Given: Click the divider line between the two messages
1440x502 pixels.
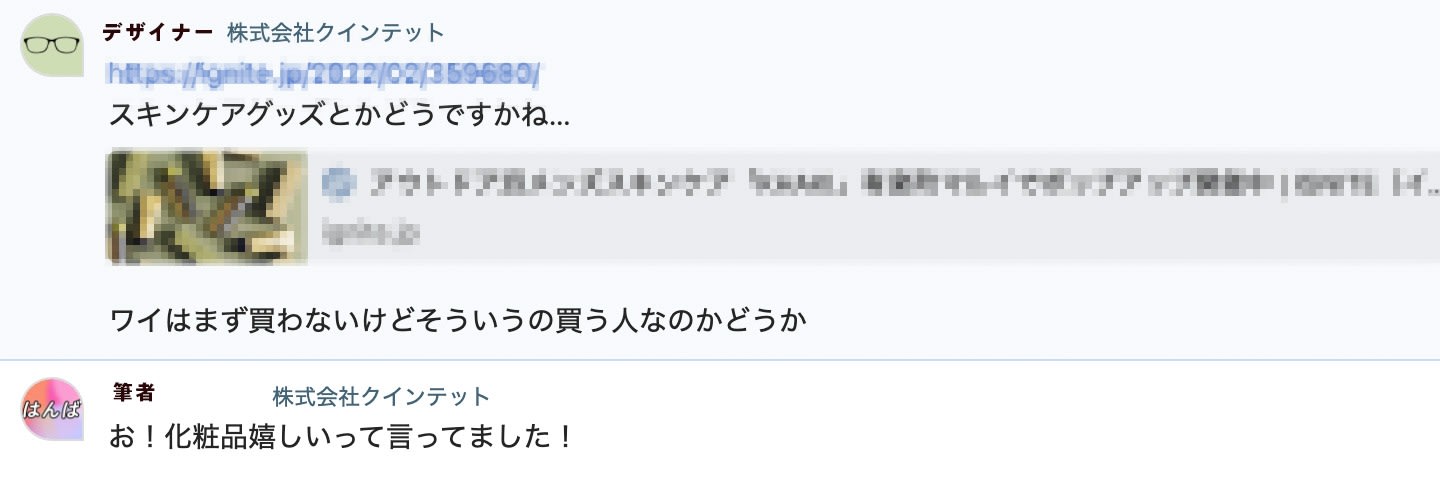Looking at the screenshot, I should click(720, 359).
